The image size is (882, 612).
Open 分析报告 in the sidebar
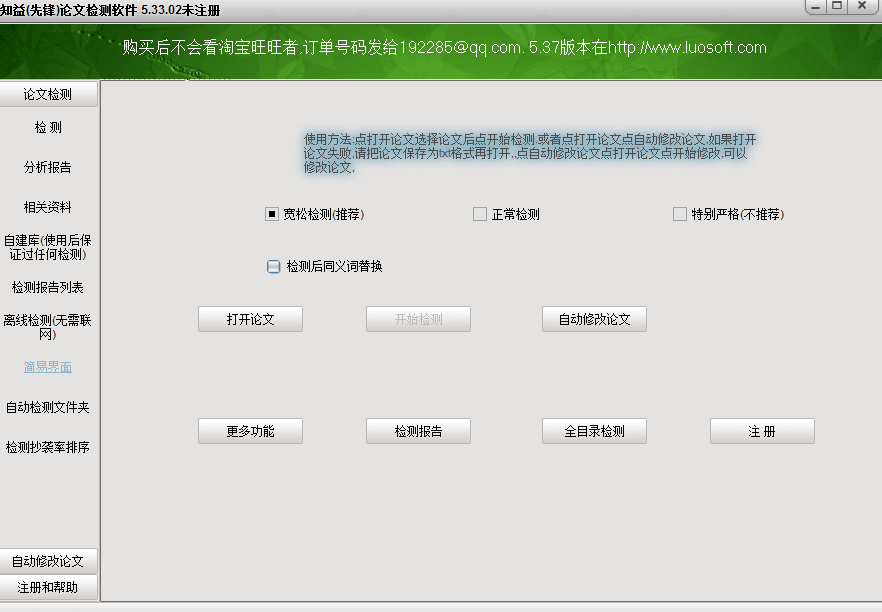48,167
